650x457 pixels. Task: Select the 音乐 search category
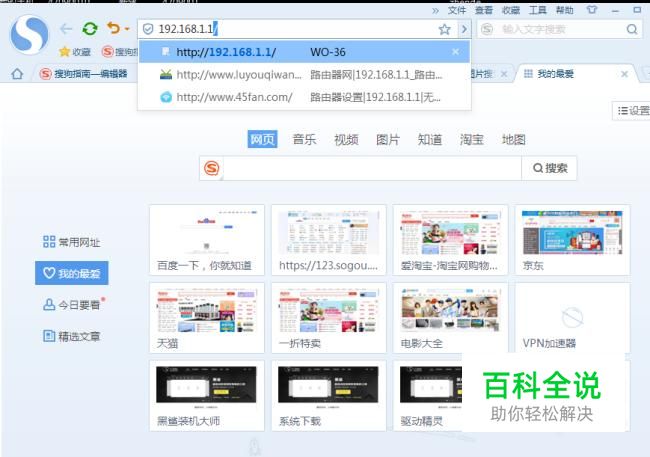click(x=304, y=139)
